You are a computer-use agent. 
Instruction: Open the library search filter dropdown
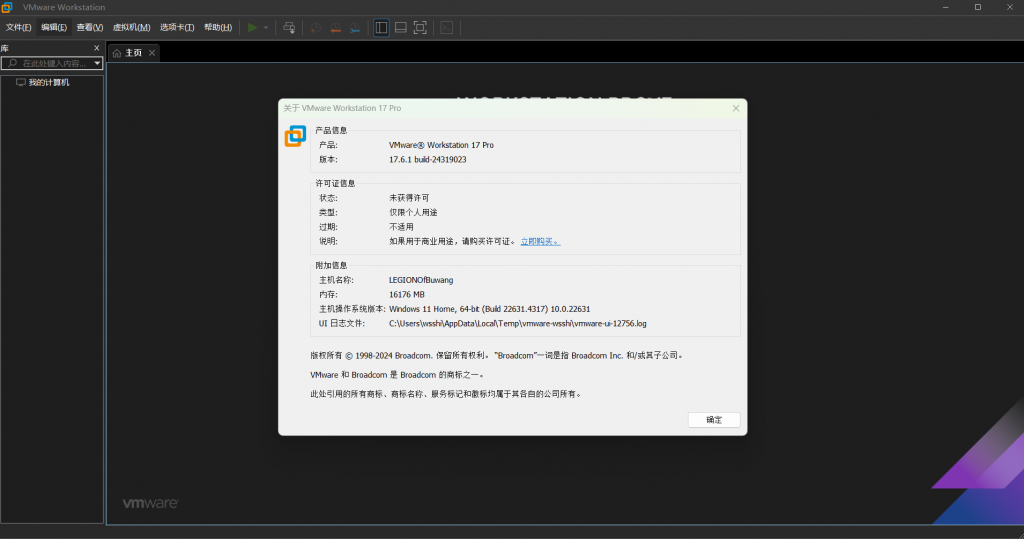tap(97, 63)
